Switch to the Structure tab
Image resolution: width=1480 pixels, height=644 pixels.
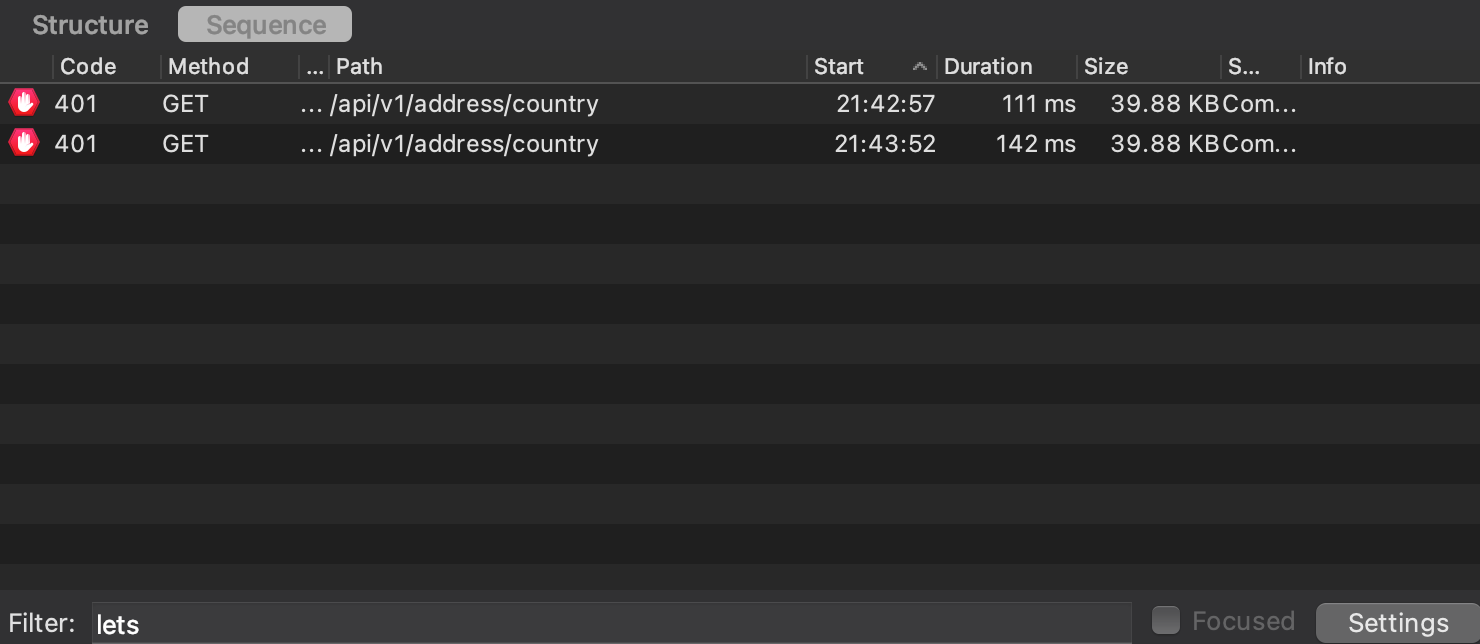coord(90,25)
